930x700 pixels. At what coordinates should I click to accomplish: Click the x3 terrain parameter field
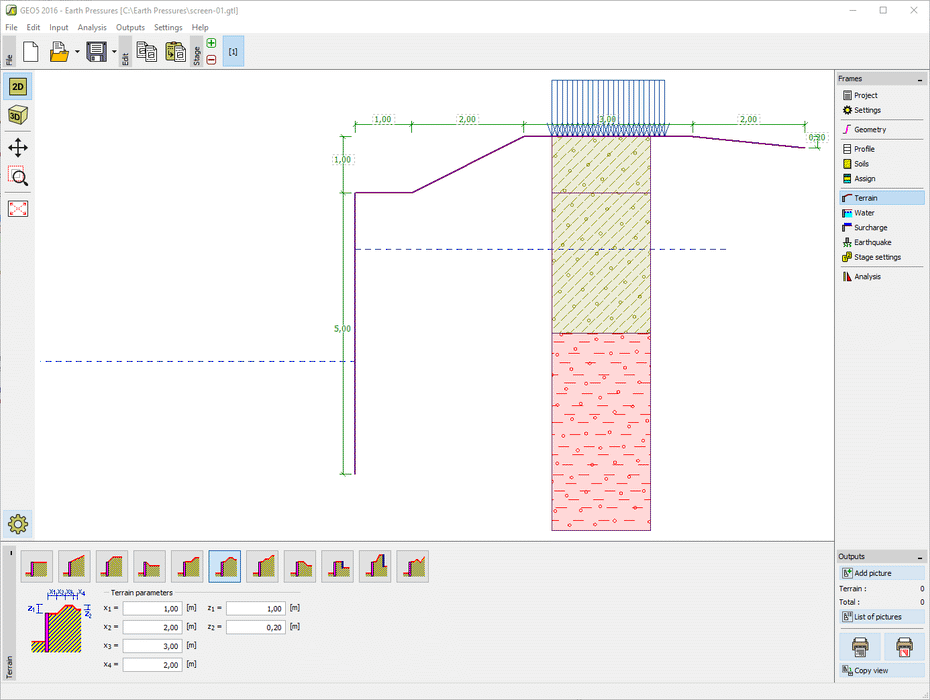tap(153, 646)
